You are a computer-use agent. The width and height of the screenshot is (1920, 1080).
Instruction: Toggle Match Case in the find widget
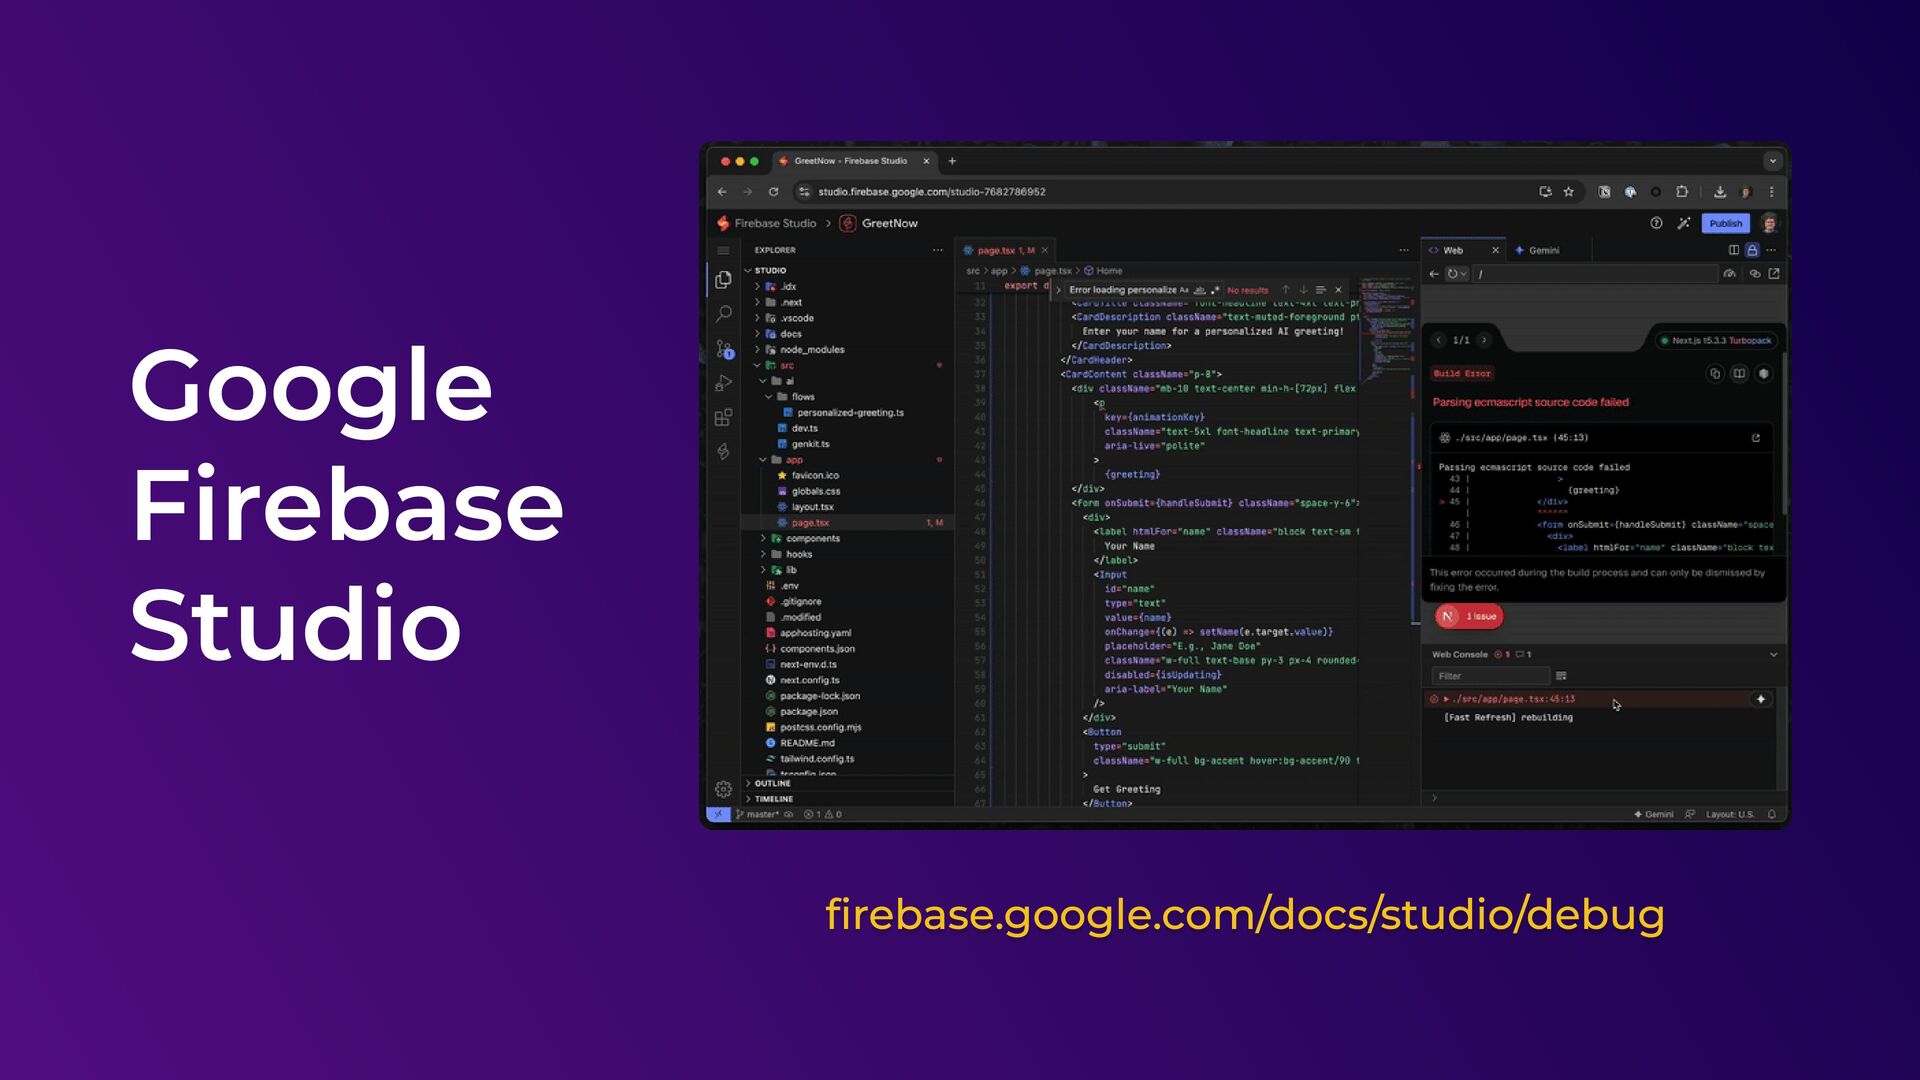[x=1184, y=290]
